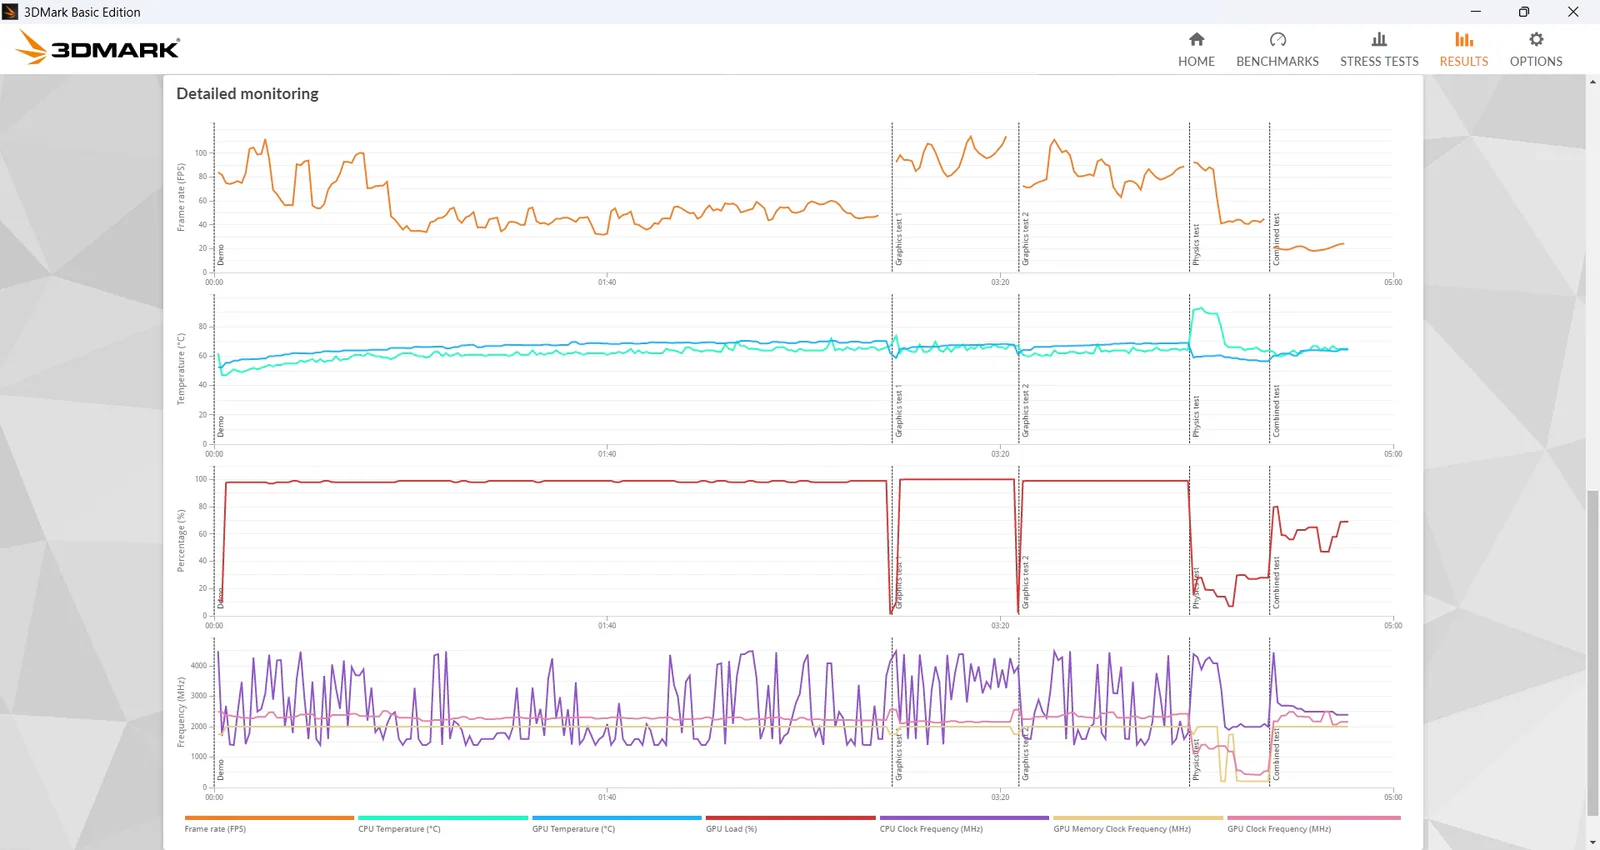Close the 3DMark window

click(x=1573, y=12)
